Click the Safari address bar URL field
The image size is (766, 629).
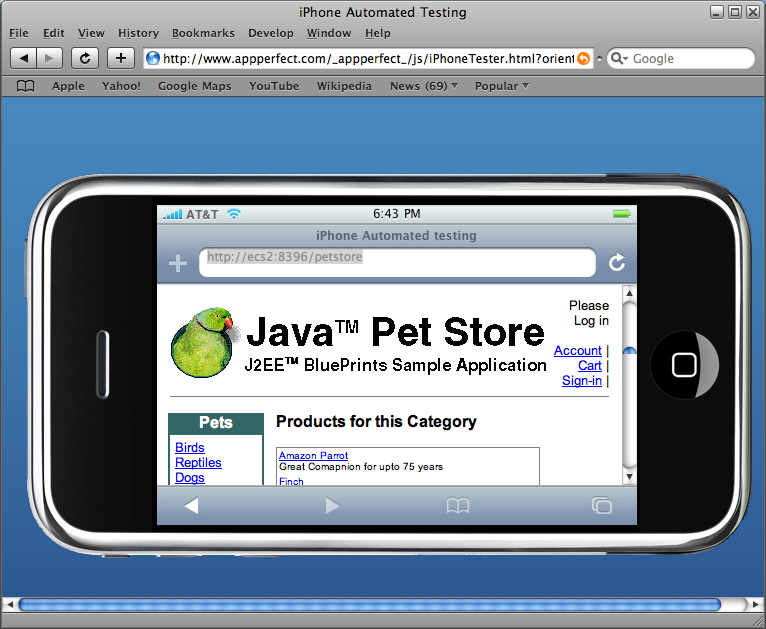369,59
